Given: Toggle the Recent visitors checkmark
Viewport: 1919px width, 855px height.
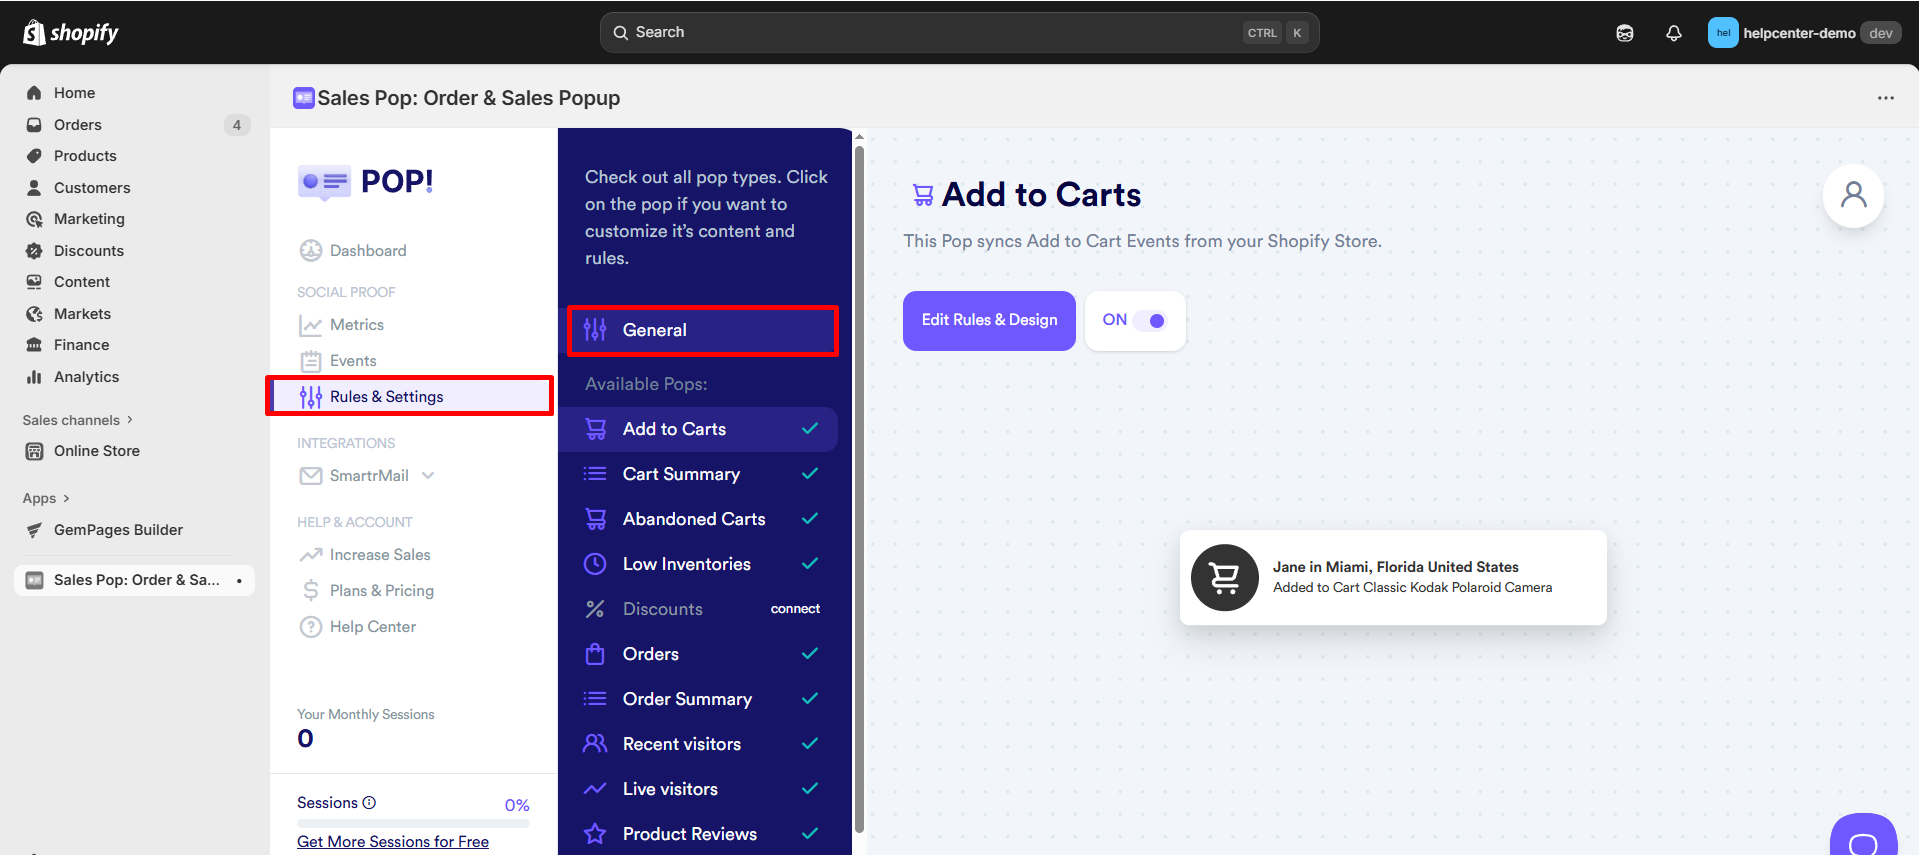Looking at the screenshot, I should coord(810,744).
